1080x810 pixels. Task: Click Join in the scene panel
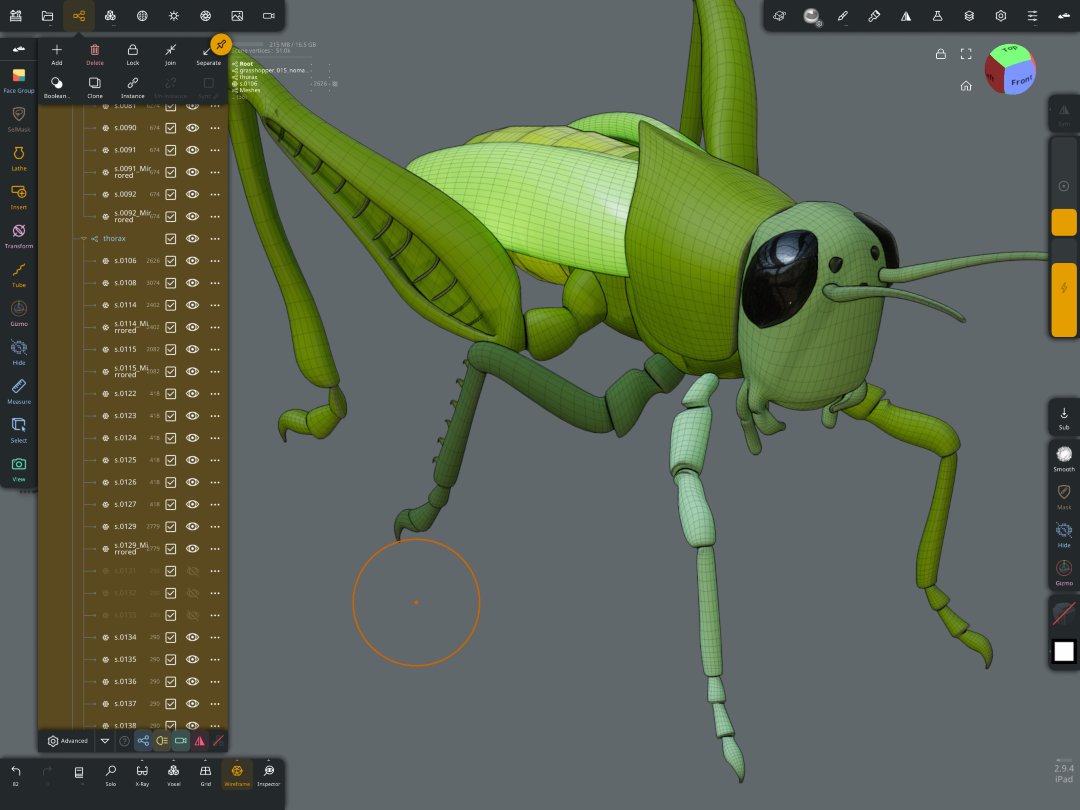click(170, 54)
